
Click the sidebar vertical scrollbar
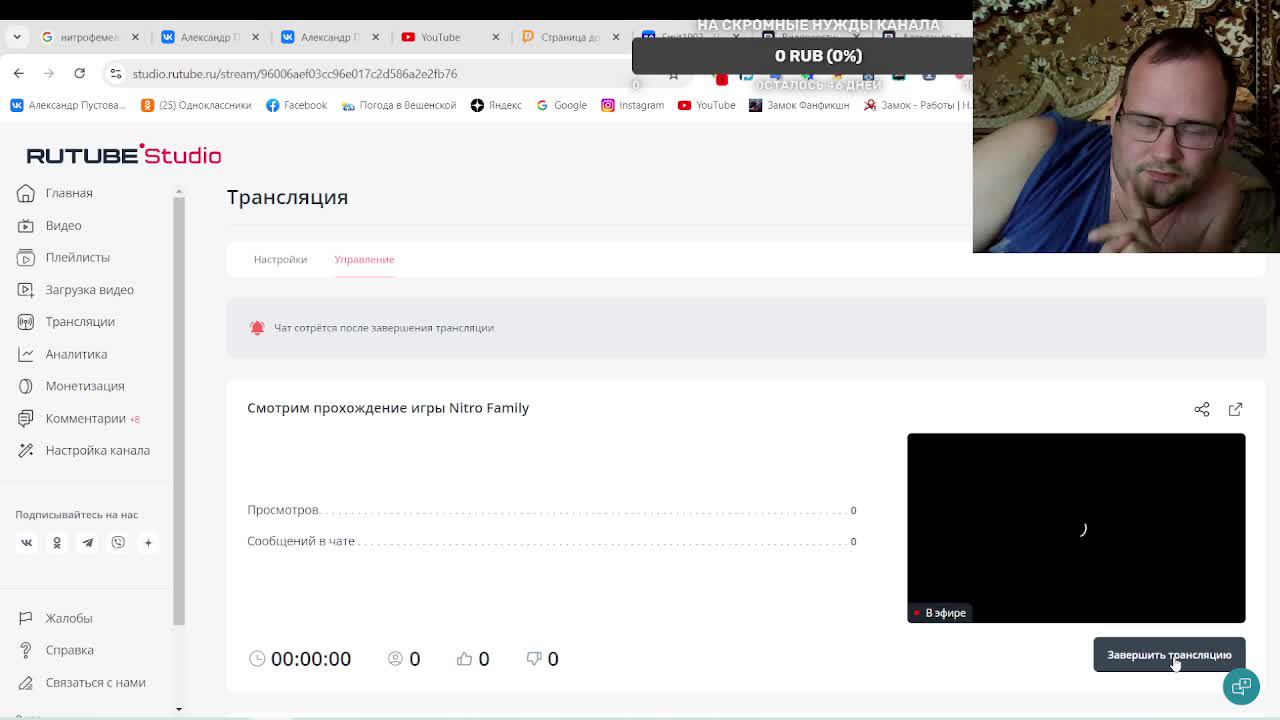coord(179,410)
